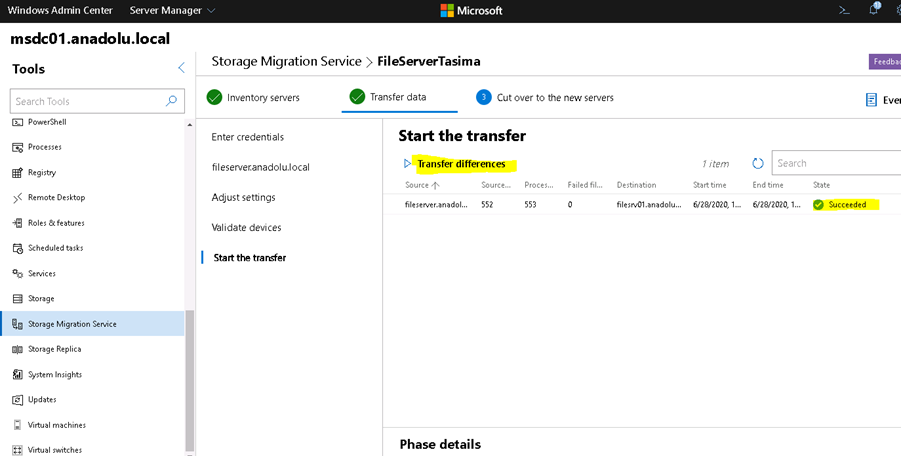Click the green Succeeded status icon
Screen dimensions: 901x456
pyautogui.click(x=818, y=204)
